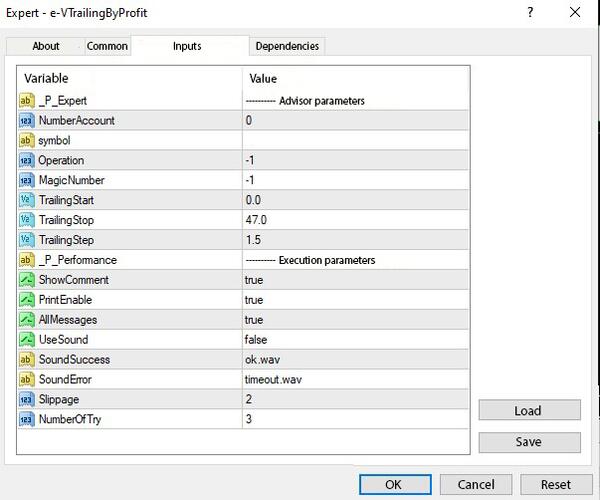This screenshot has height=500, width=600.
Task: Toggle the ShowComment true value
Action: point(355,280)
